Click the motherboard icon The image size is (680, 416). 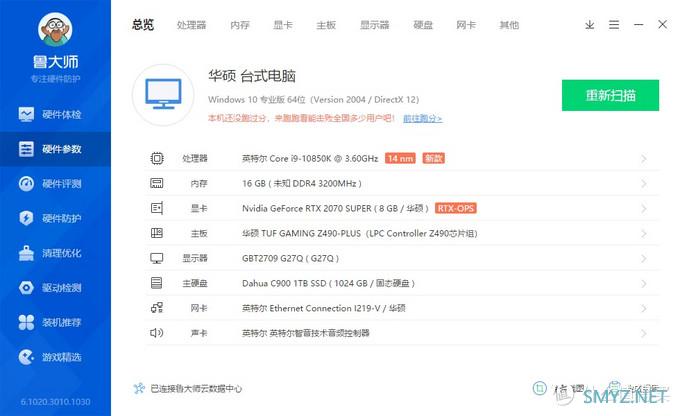pyautogui.click(x=157, y=233)
